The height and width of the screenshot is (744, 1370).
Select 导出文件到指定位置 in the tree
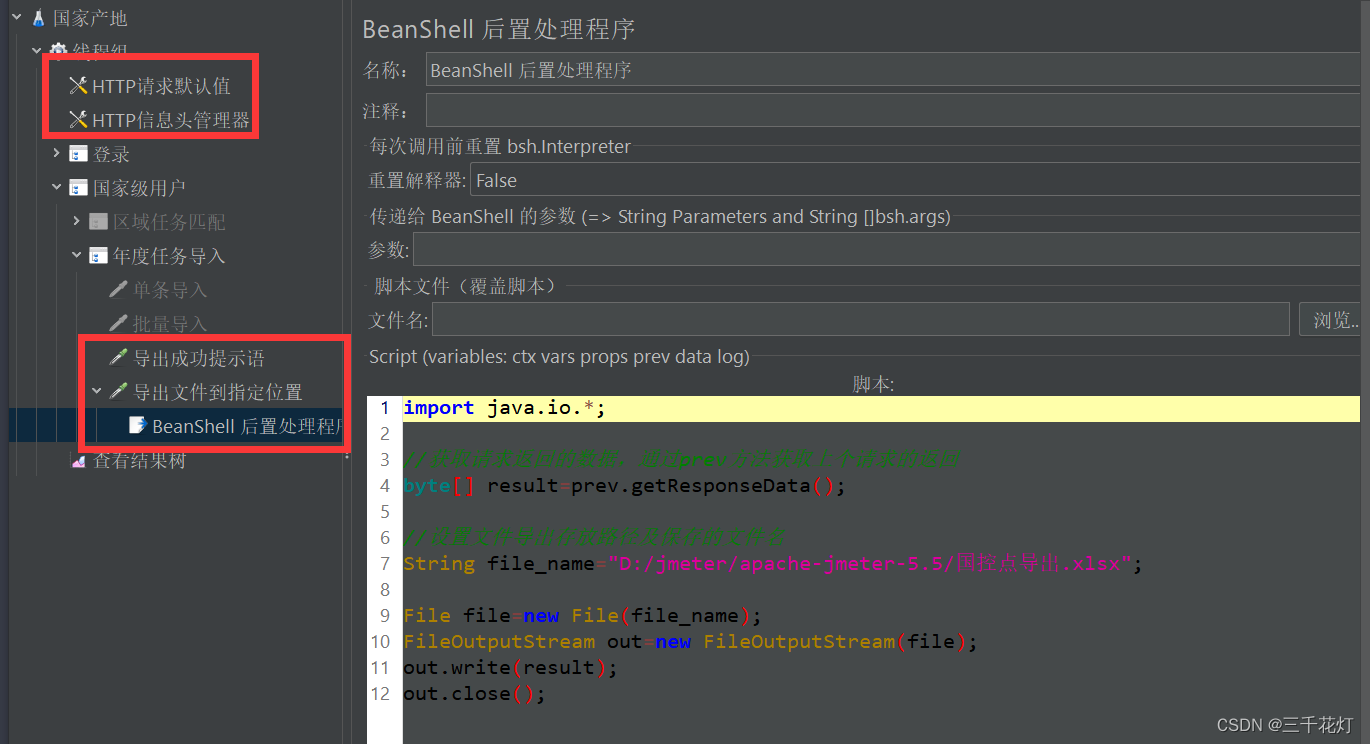click(x=218, y=392)
